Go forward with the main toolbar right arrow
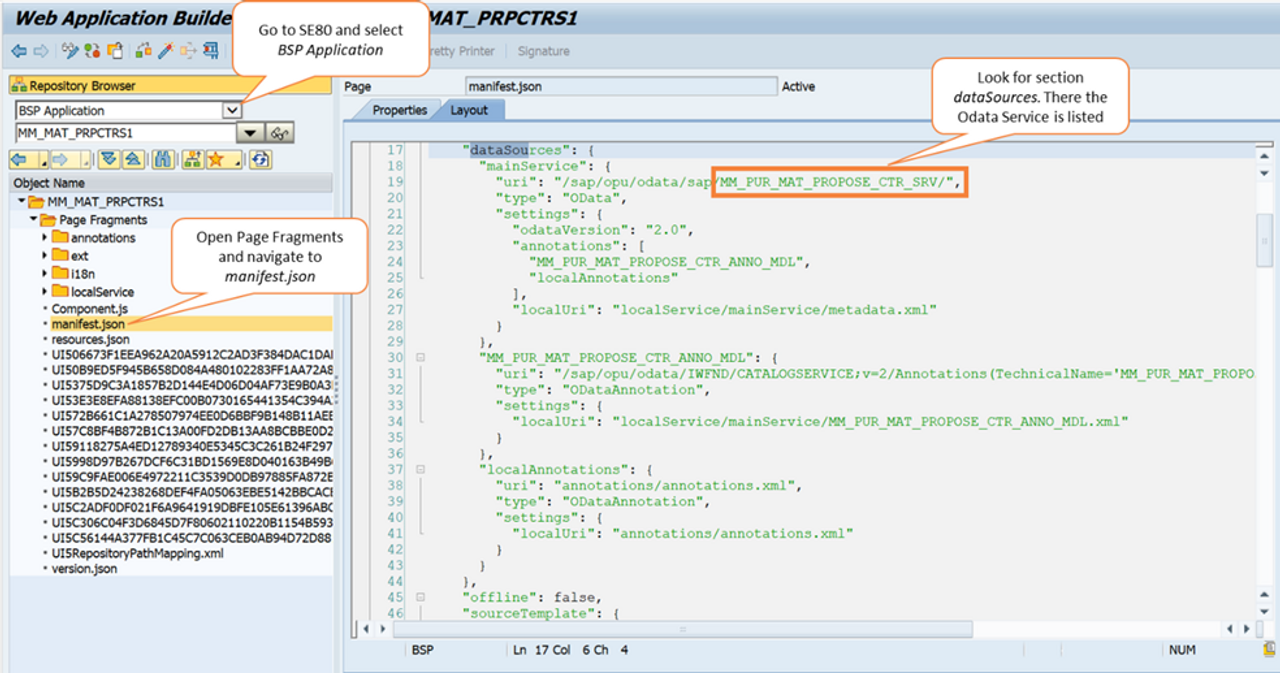 pyautogui.click(x=41, y=50)
